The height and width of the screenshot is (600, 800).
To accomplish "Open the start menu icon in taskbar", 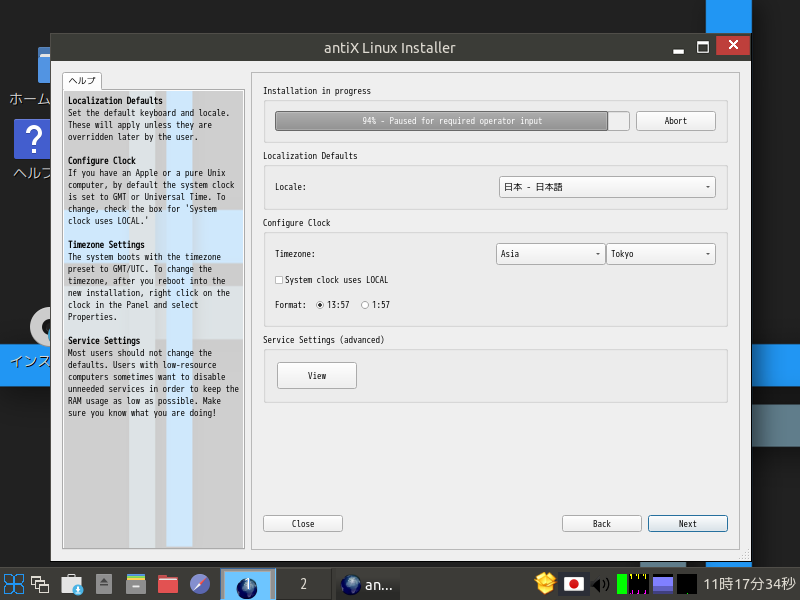I will pyautogui.click(x=14, y=584).
